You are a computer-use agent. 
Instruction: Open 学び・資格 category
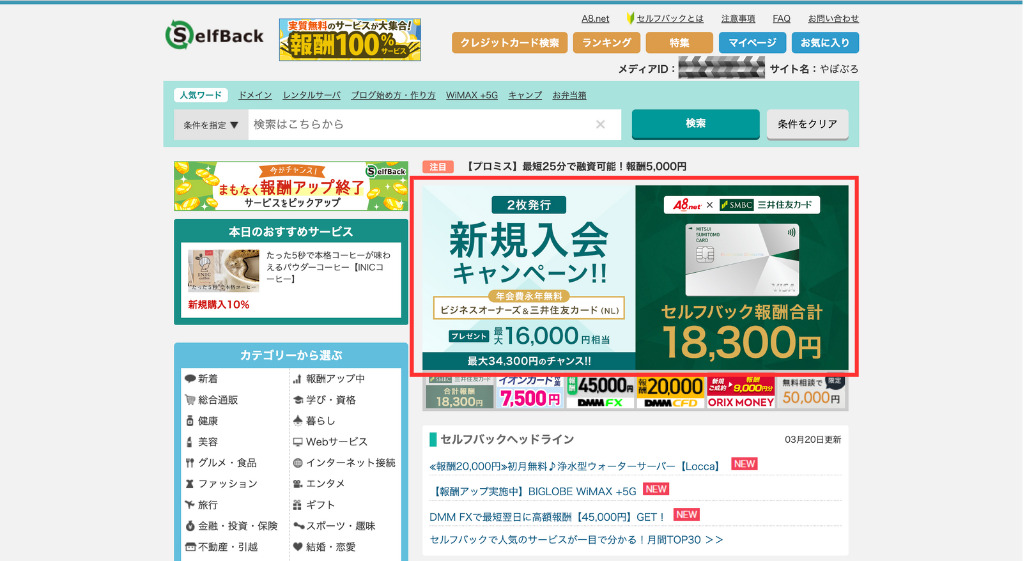point(324,400)
